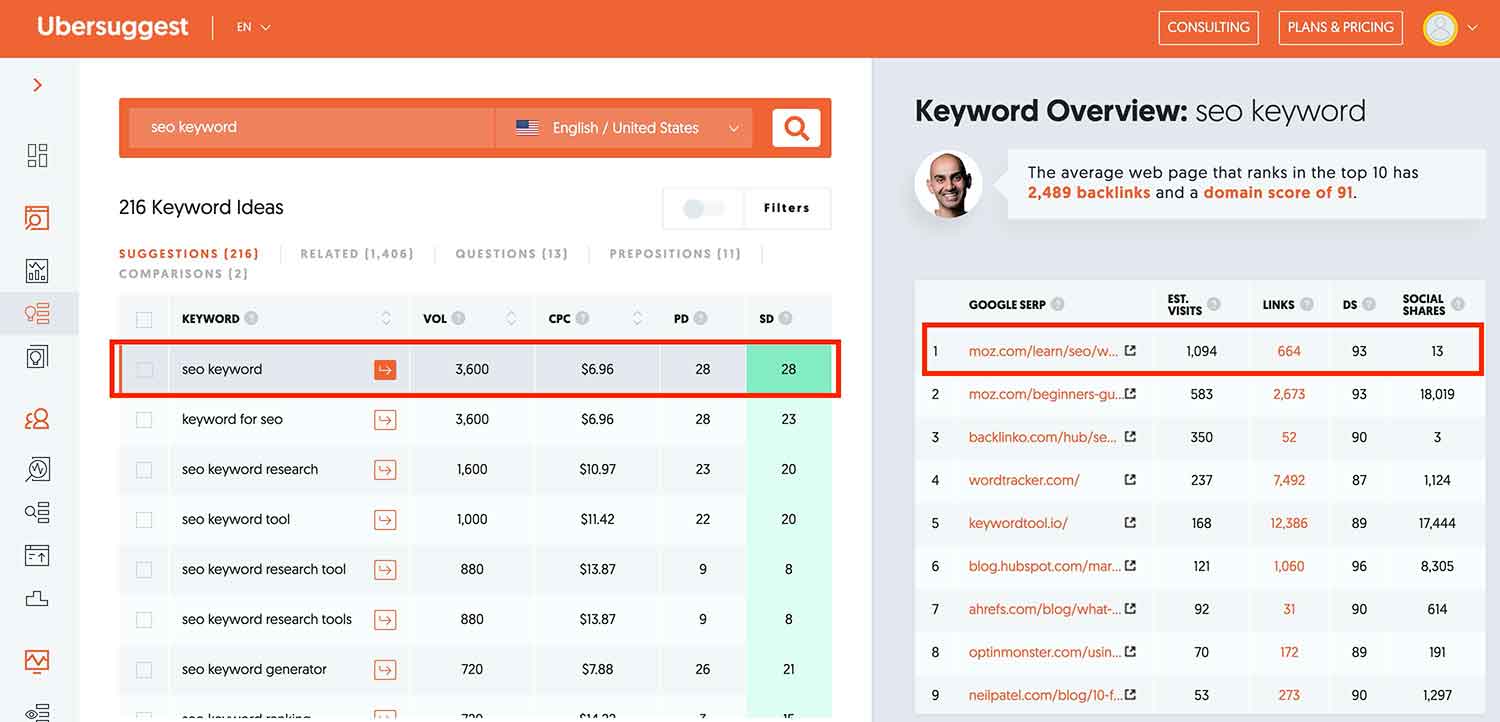Click the user avatar icon
Image resolution: width=1500 pixels, height=722 pixels.
(1440, 28)
